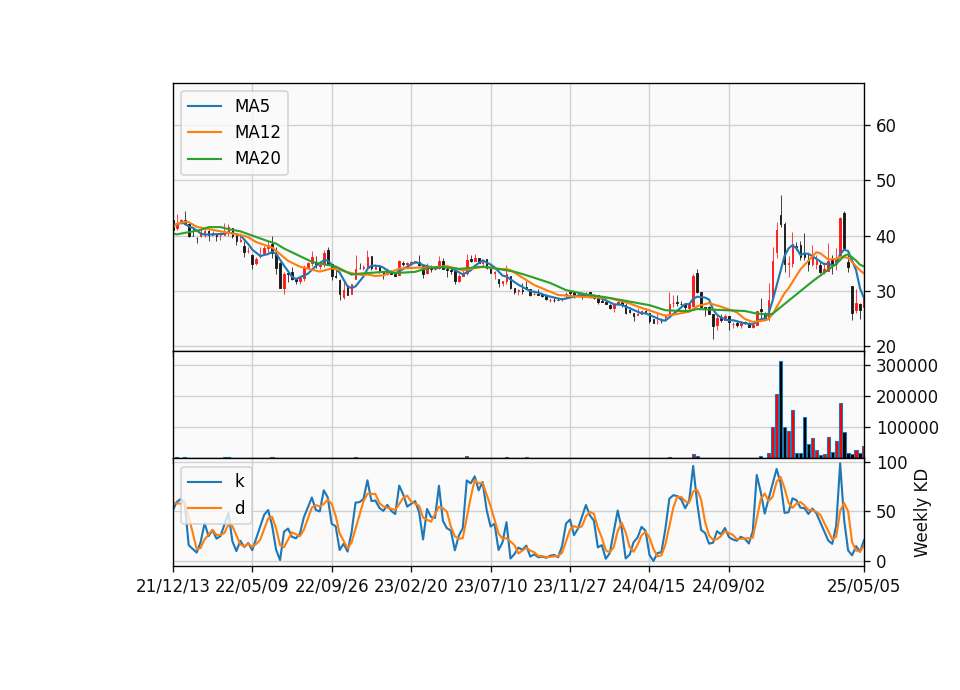Click the price axis label 60
The height and width of the screenshot is (690, 960).
click(886, 126)
